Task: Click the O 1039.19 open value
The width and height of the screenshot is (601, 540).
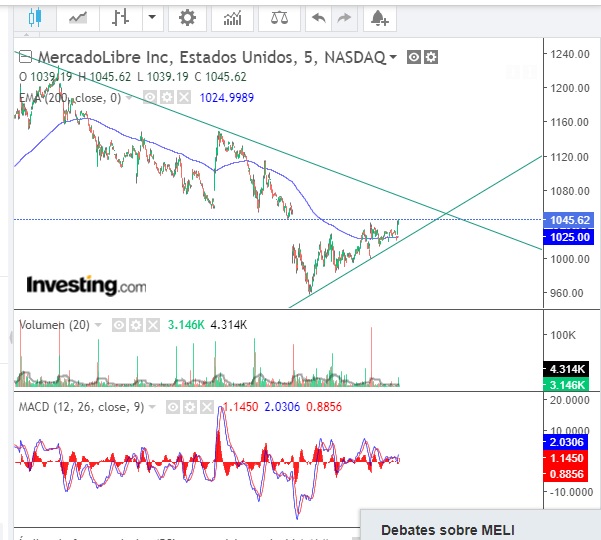Action: (46, 77)
